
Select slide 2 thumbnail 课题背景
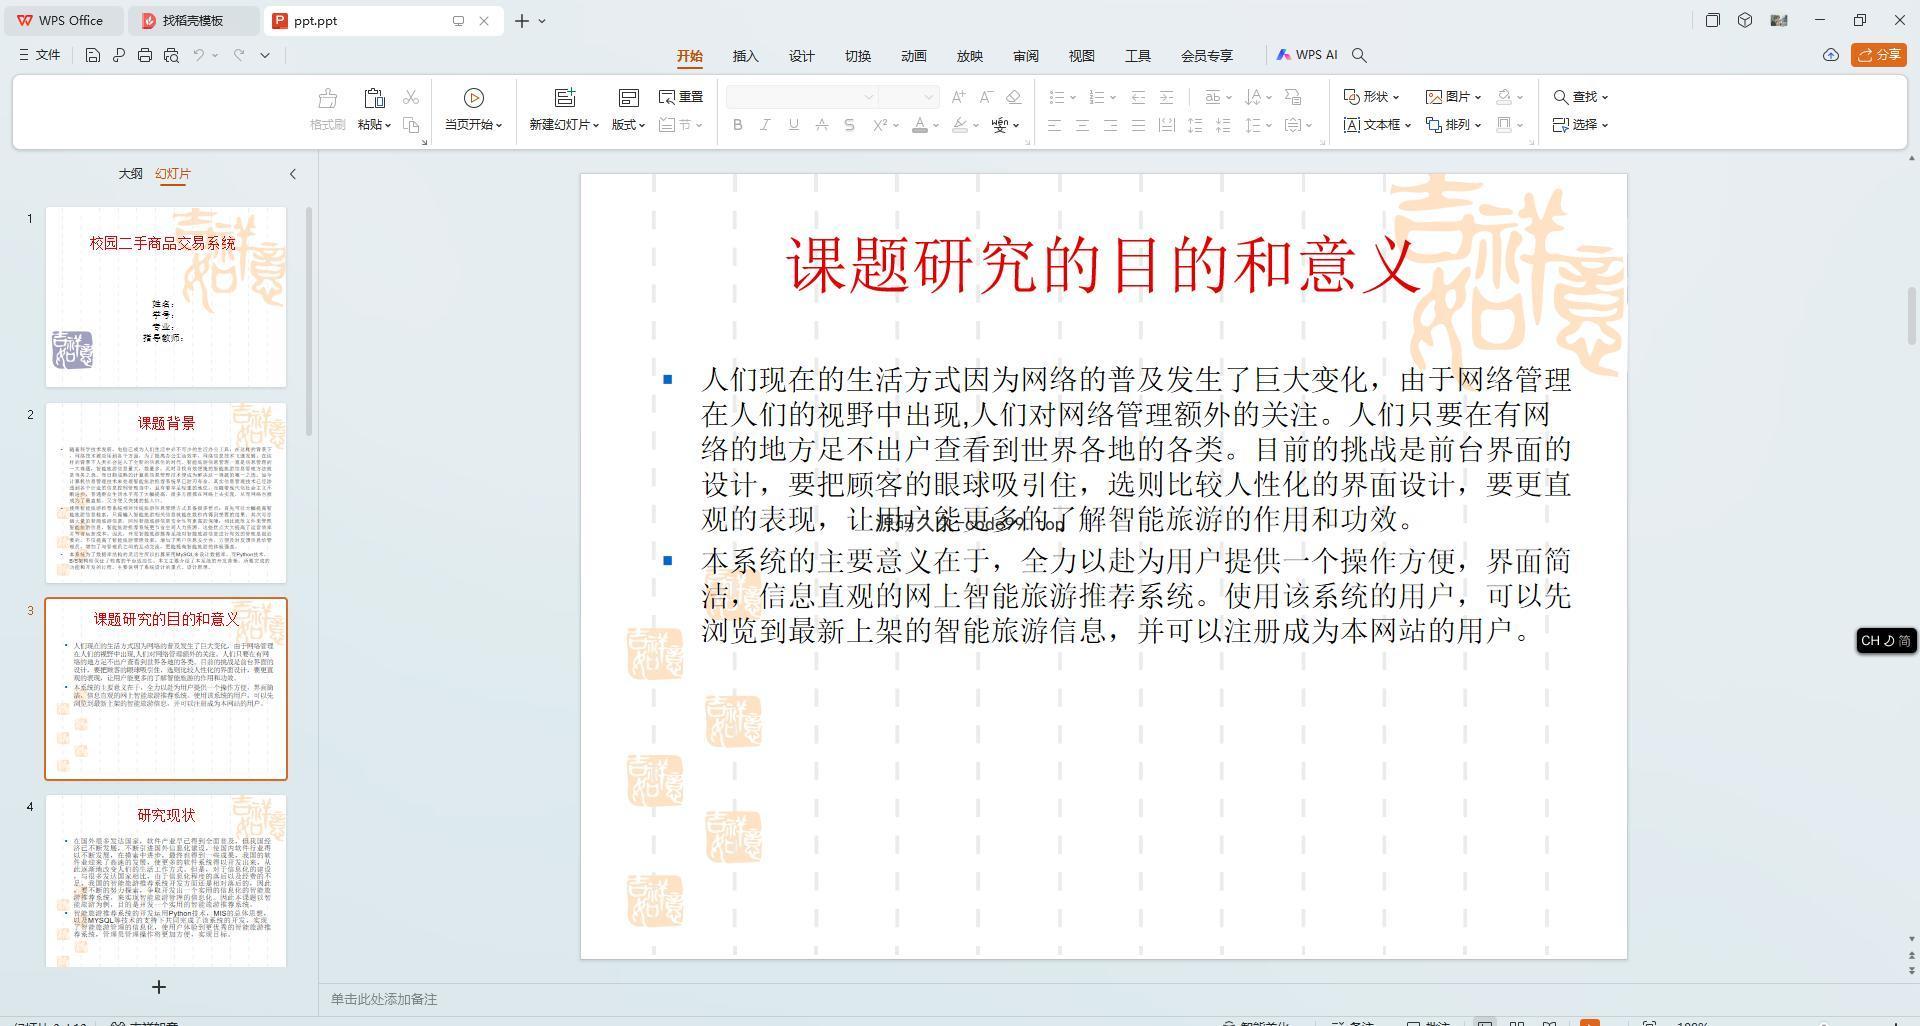pyautogui.click(x=166, y=493)
